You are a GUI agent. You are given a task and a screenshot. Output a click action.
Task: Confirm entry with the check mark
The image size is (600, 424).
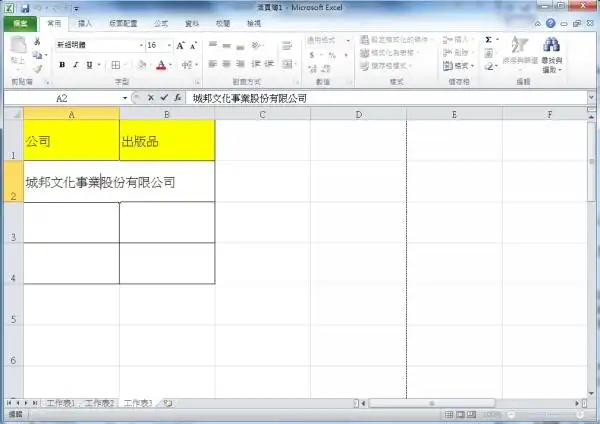pyautogui.click(x=164, y=98)
